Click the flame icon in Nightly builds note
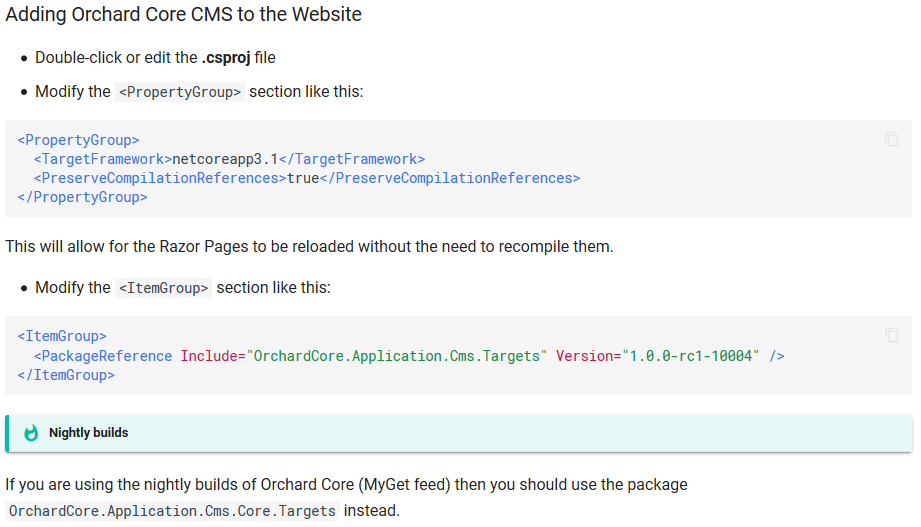 point(31,433)
